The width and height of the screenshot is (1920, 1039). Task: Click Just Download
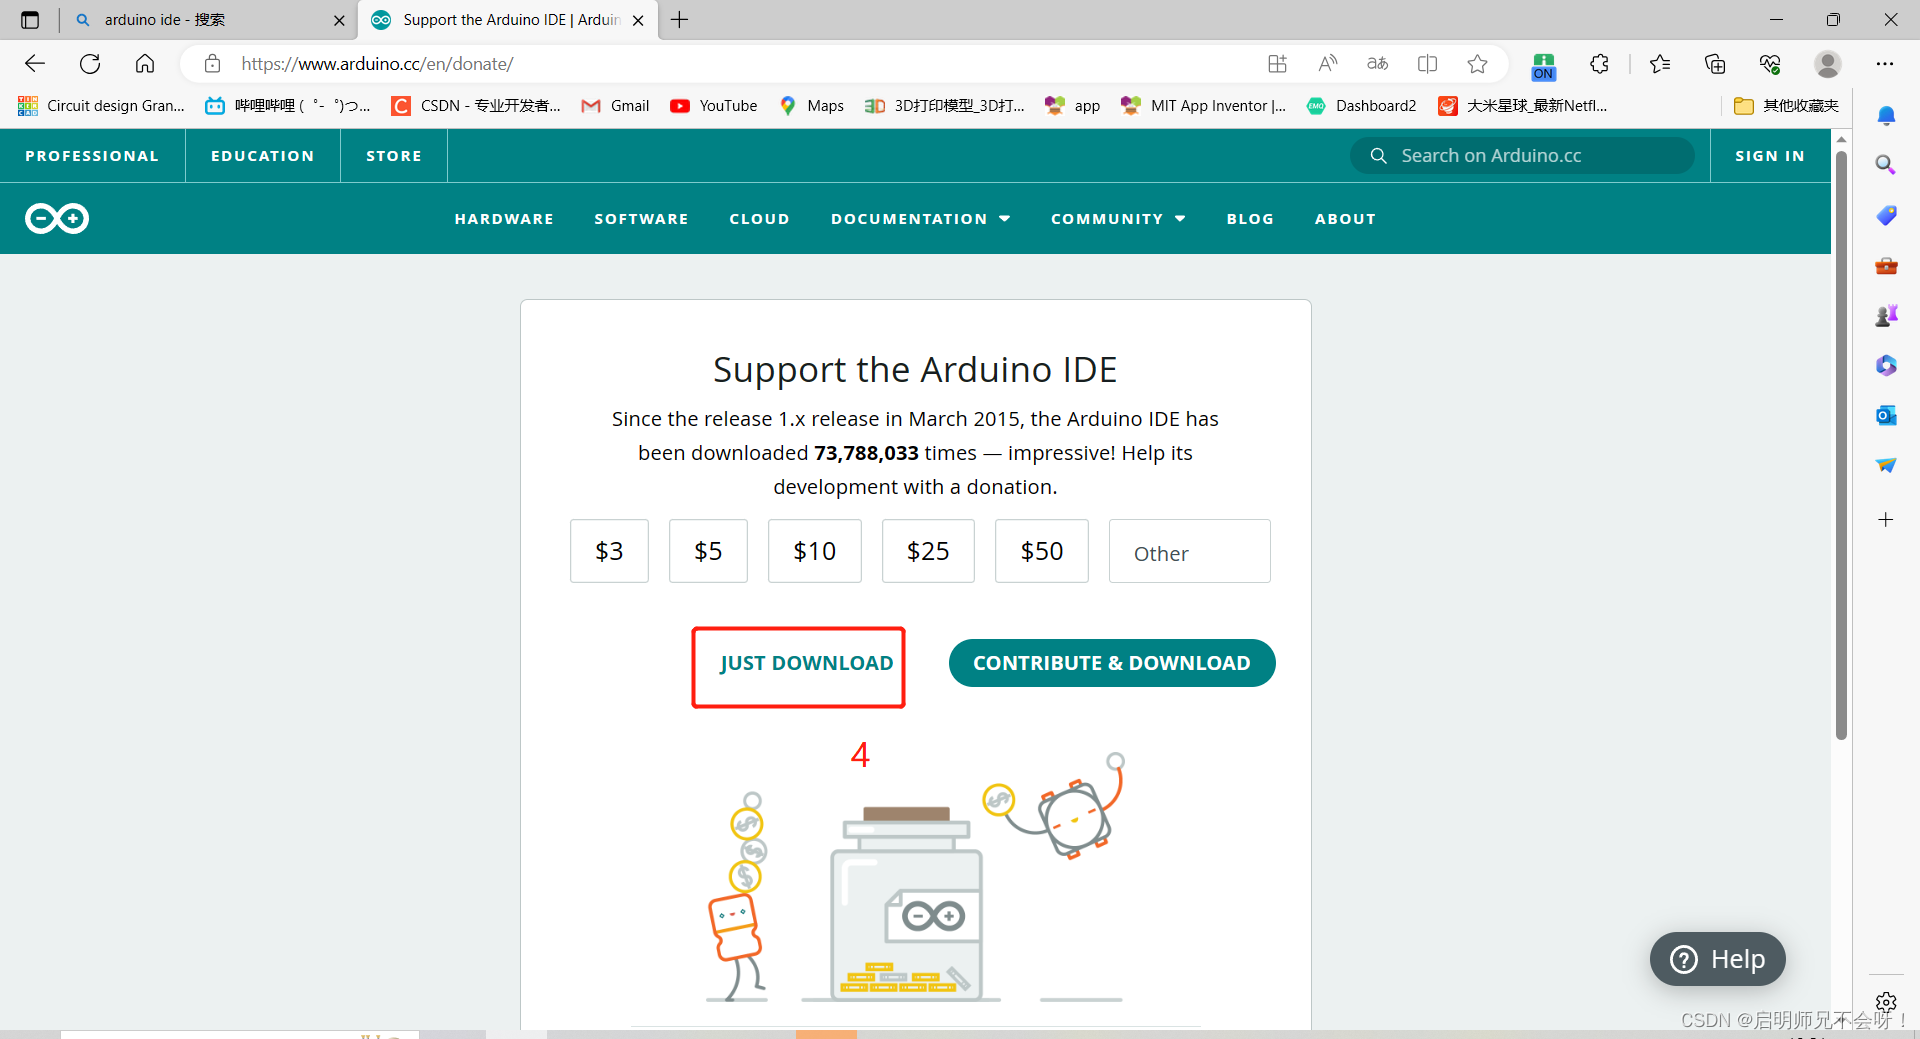click(x=806, y=663)
